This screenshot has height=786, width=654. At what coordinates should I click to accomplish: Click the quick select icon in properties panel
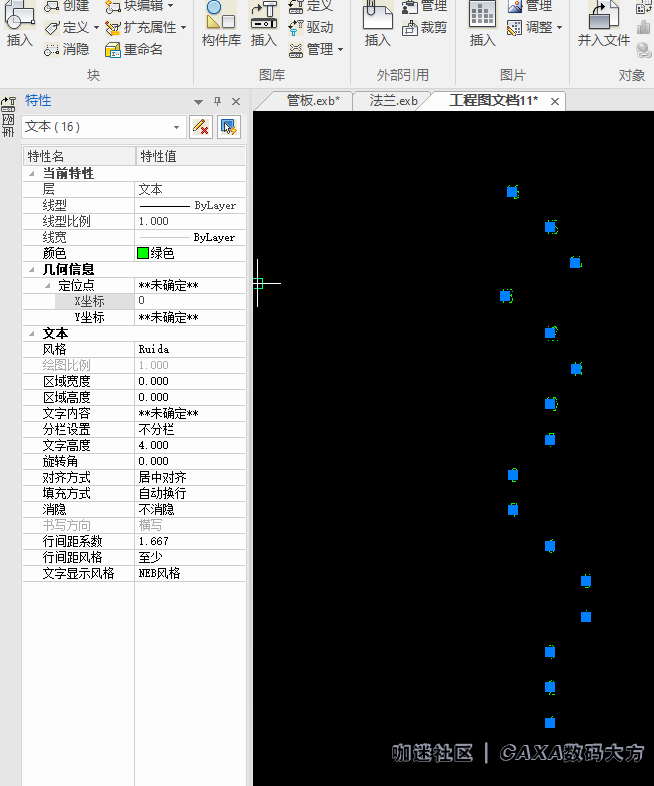[229, 127]
